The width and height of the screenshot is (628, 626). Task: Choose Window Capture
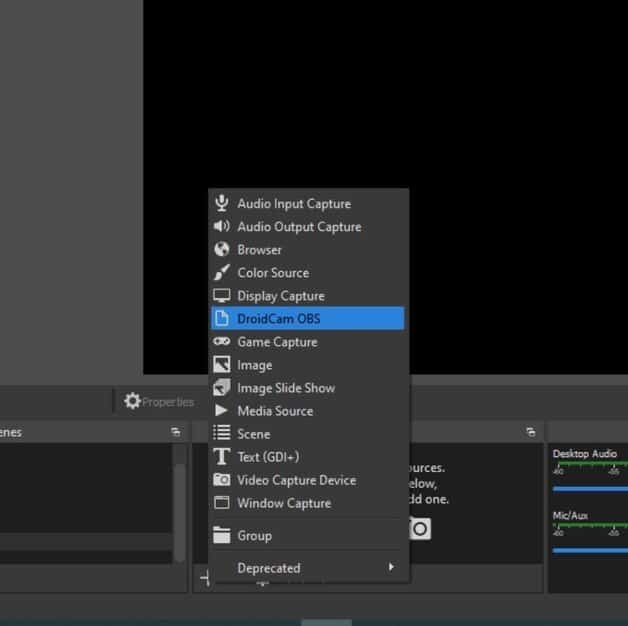(308, 503)
